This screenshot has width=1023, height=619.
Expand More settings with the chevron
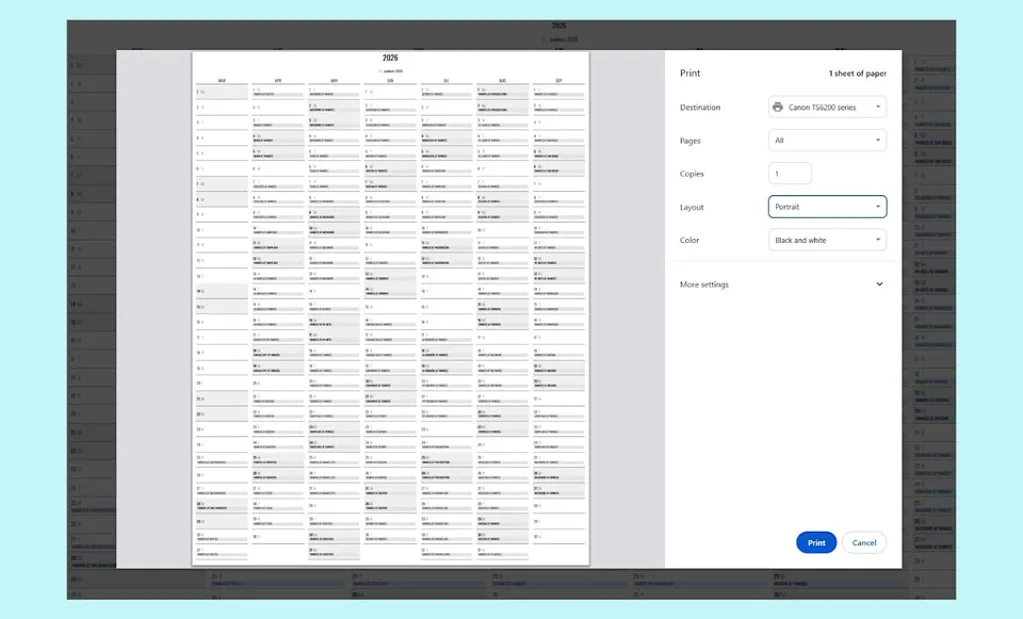pos(879,285)
